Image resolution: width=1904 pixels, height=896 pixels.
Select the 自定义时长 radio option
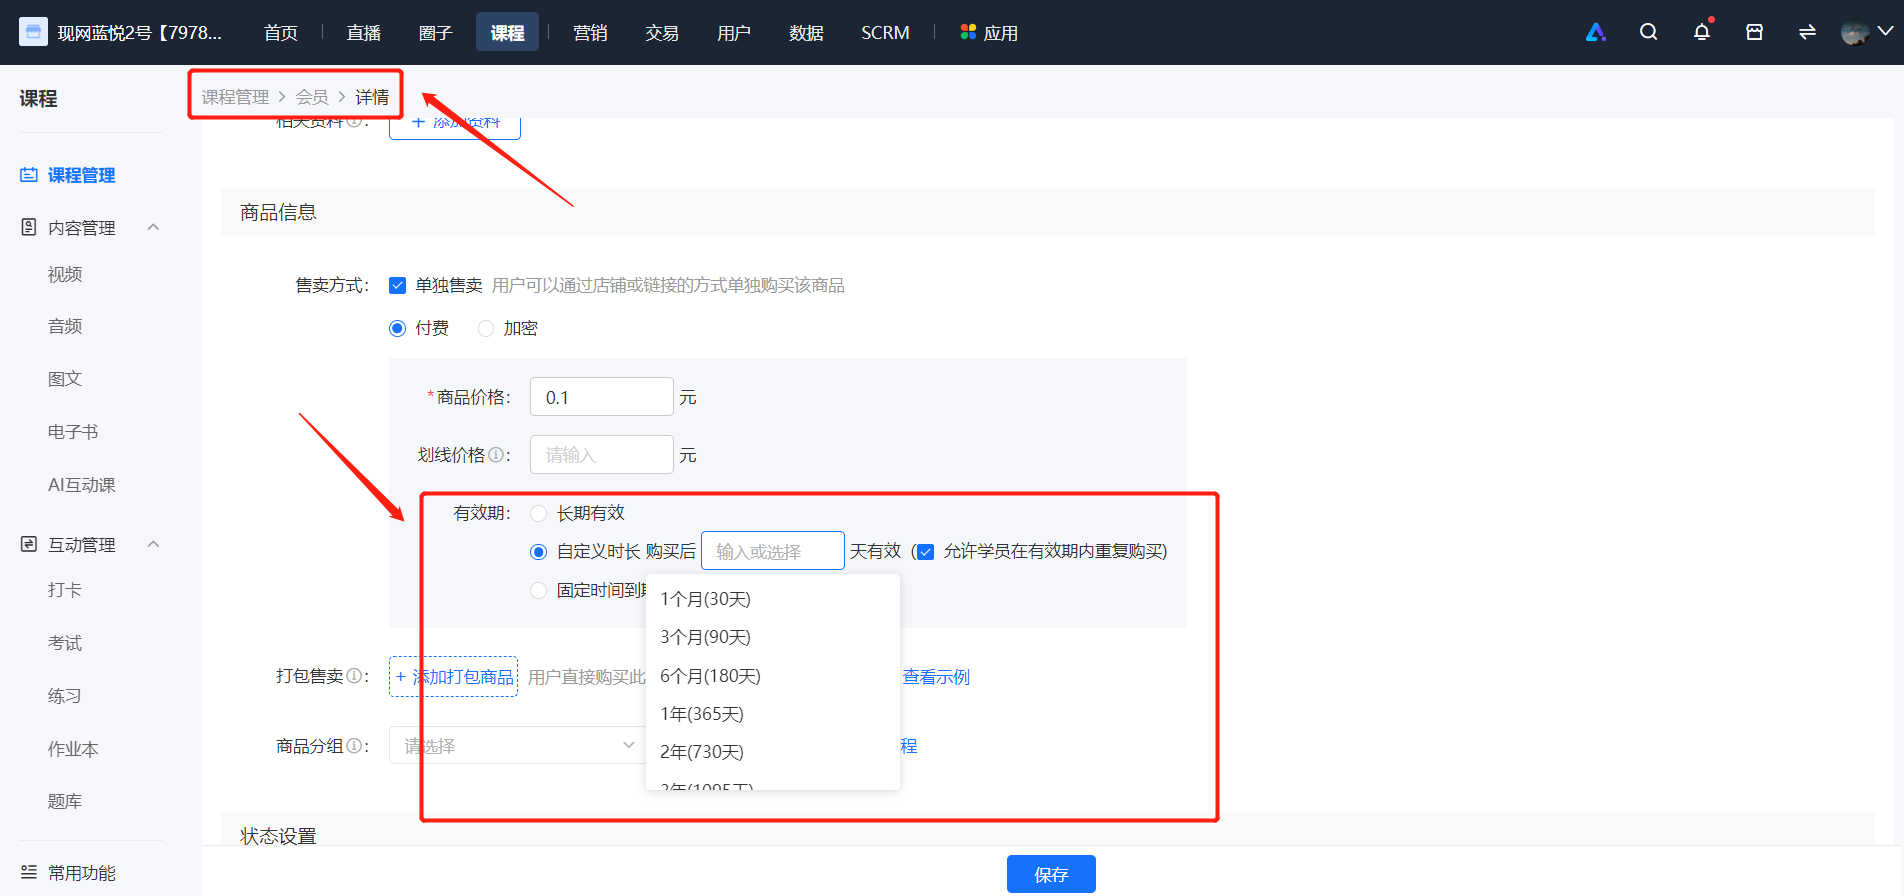(x=539, y=552)
